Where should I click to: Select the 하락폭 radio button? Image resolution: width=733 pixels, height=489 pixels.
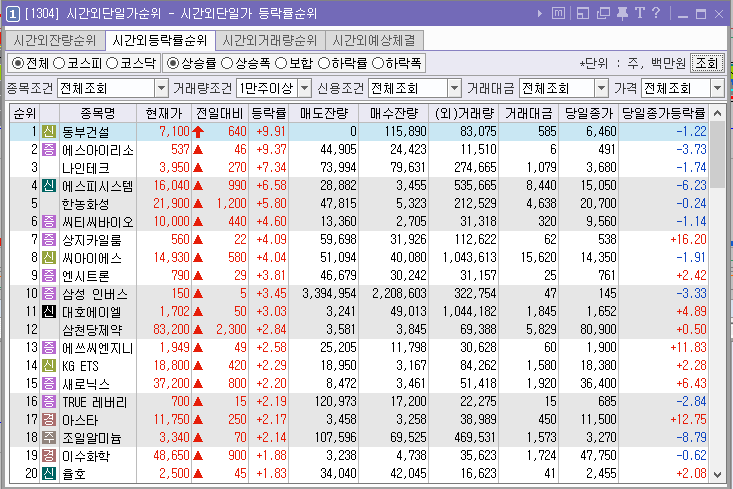pos(377,63)
